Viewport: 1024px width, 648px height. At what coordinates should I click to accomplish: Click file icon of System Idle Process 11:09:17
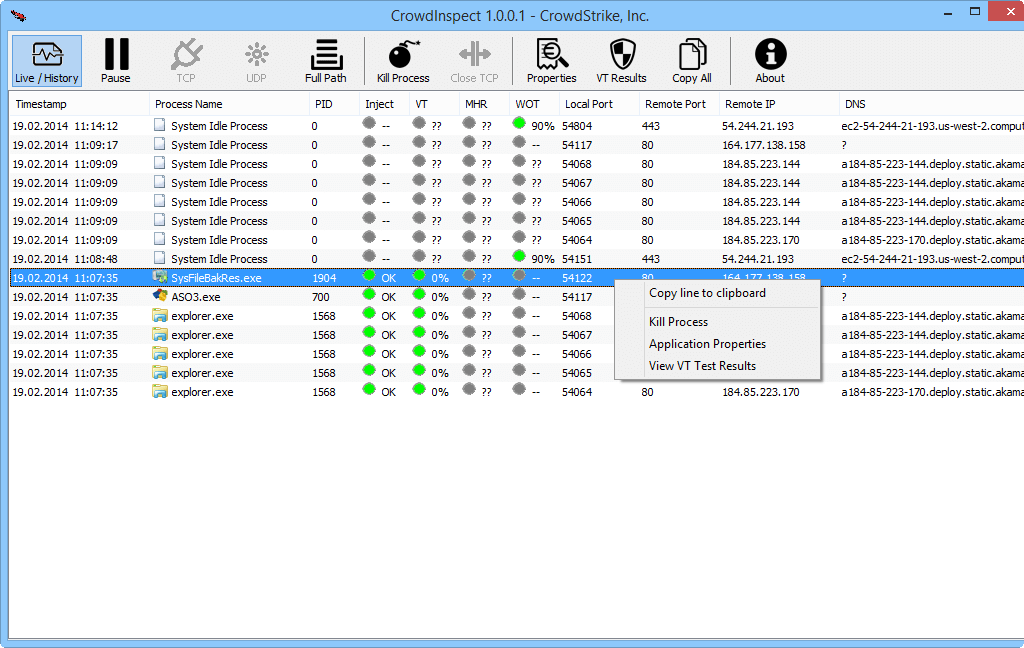click(160, 144)
